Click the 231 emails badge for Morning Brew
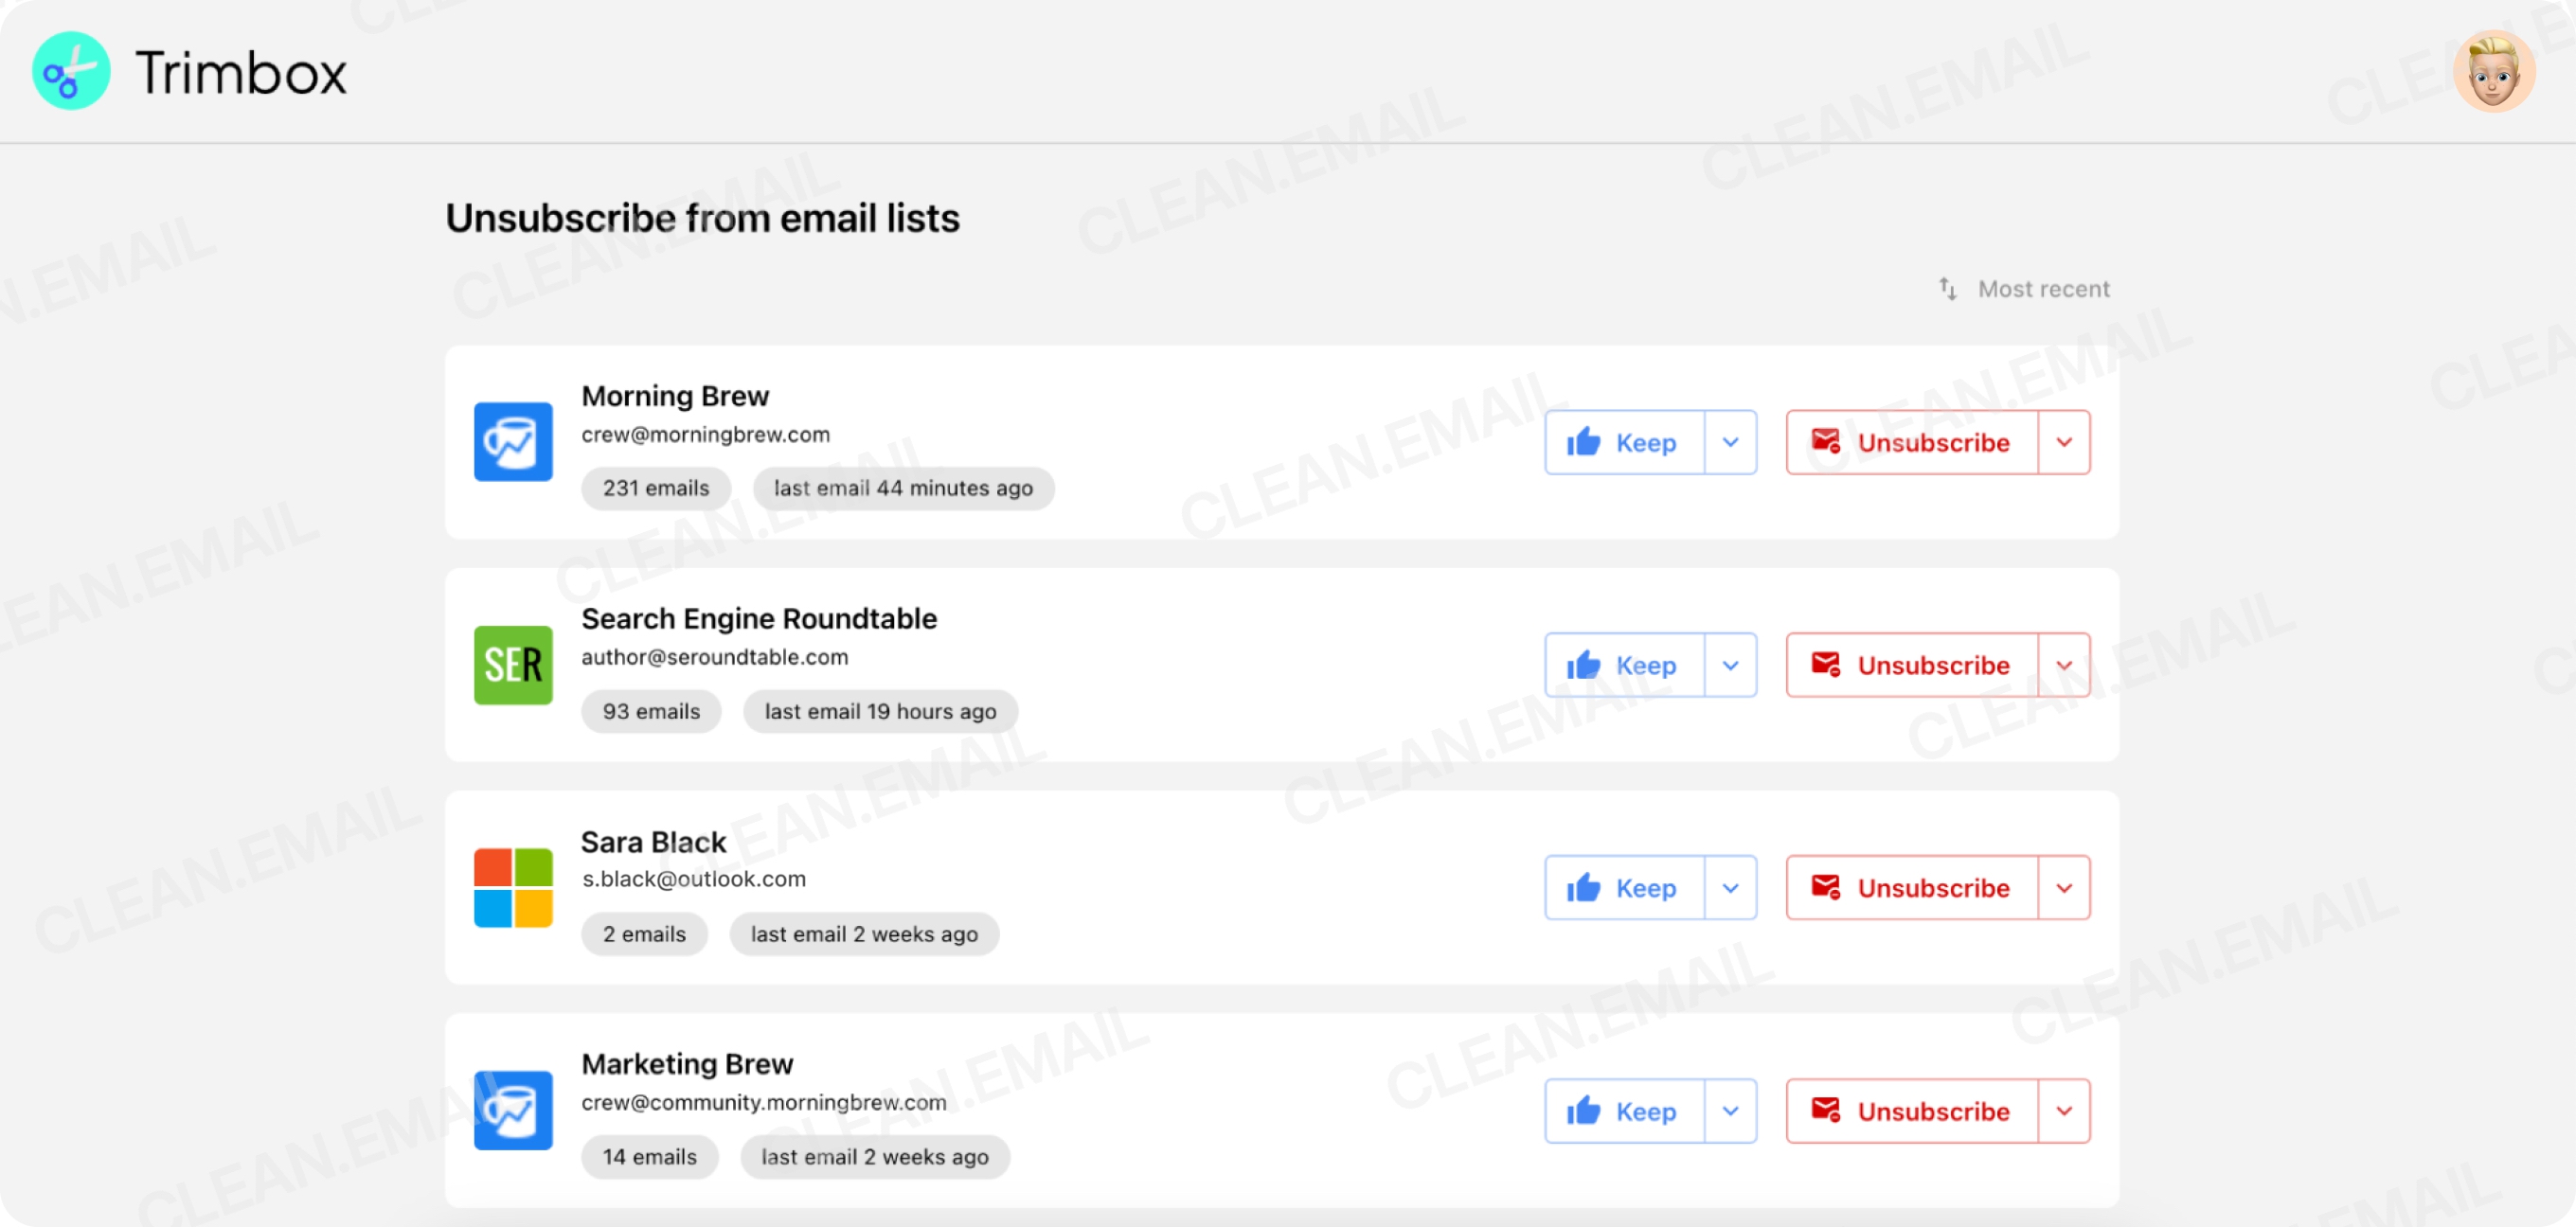 pyautogui.click(x=655, y=488)
